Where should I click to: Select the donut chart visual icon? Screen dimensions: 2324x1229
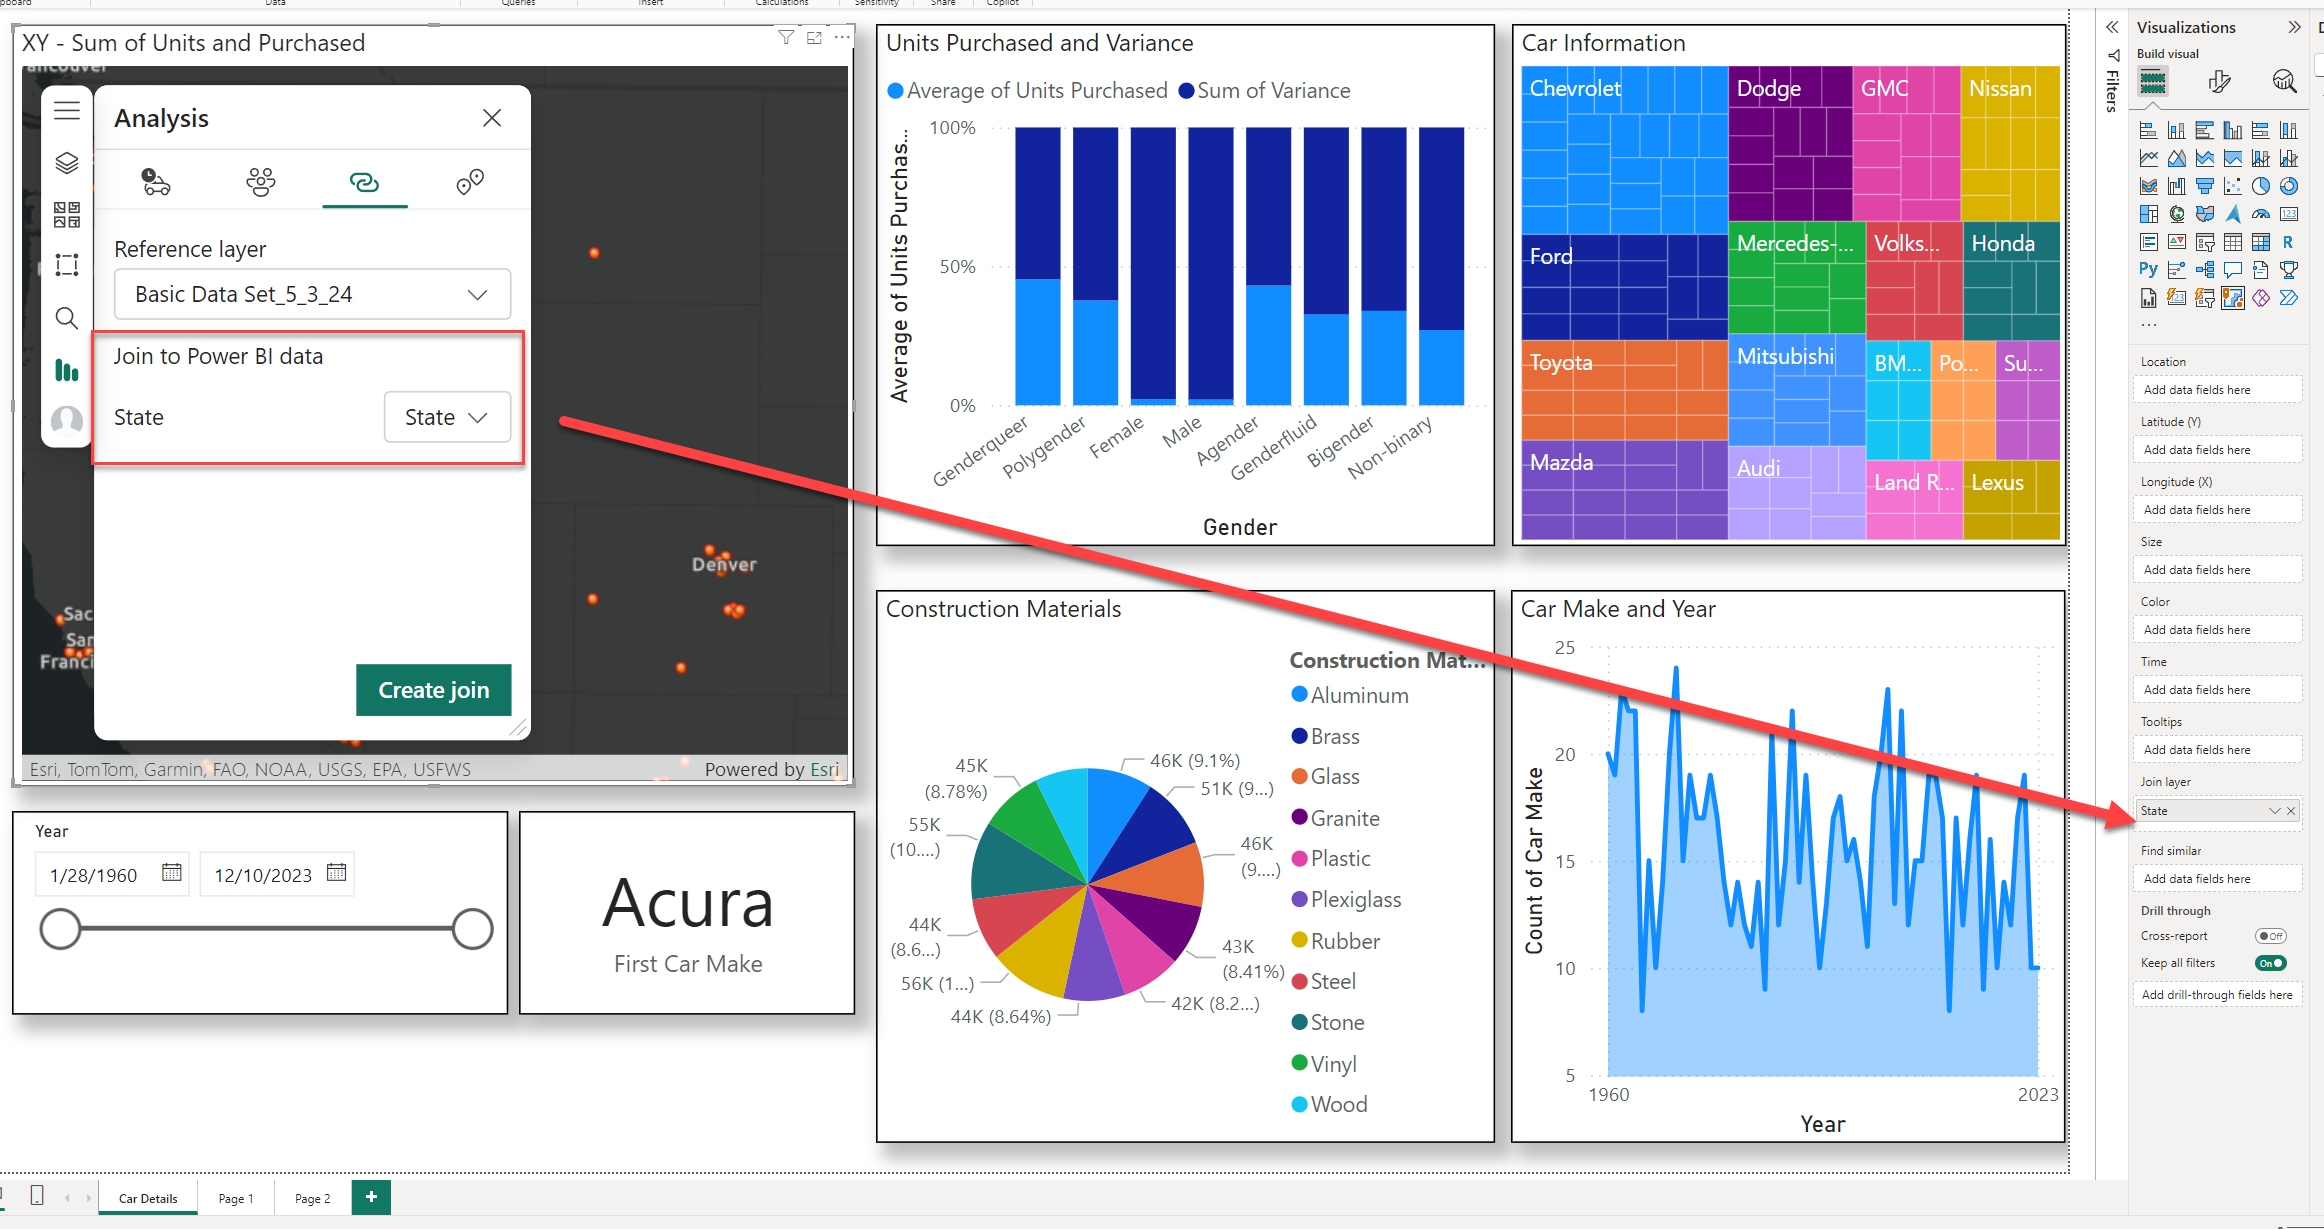tap(2289, 186)
